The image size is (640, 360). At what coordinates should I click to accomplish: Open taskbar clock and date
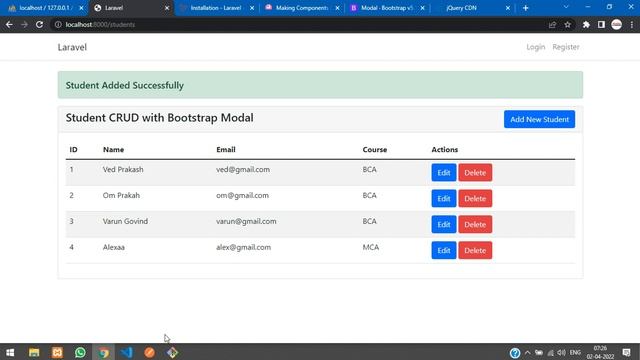pyautogui.click(x=600, y=353)
